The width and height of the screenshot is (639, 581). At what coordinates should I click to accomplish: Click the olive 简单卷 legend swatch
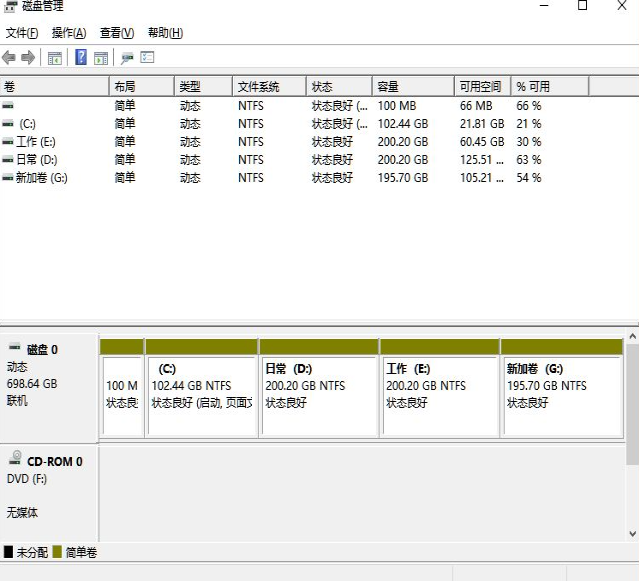coord(58,552)
